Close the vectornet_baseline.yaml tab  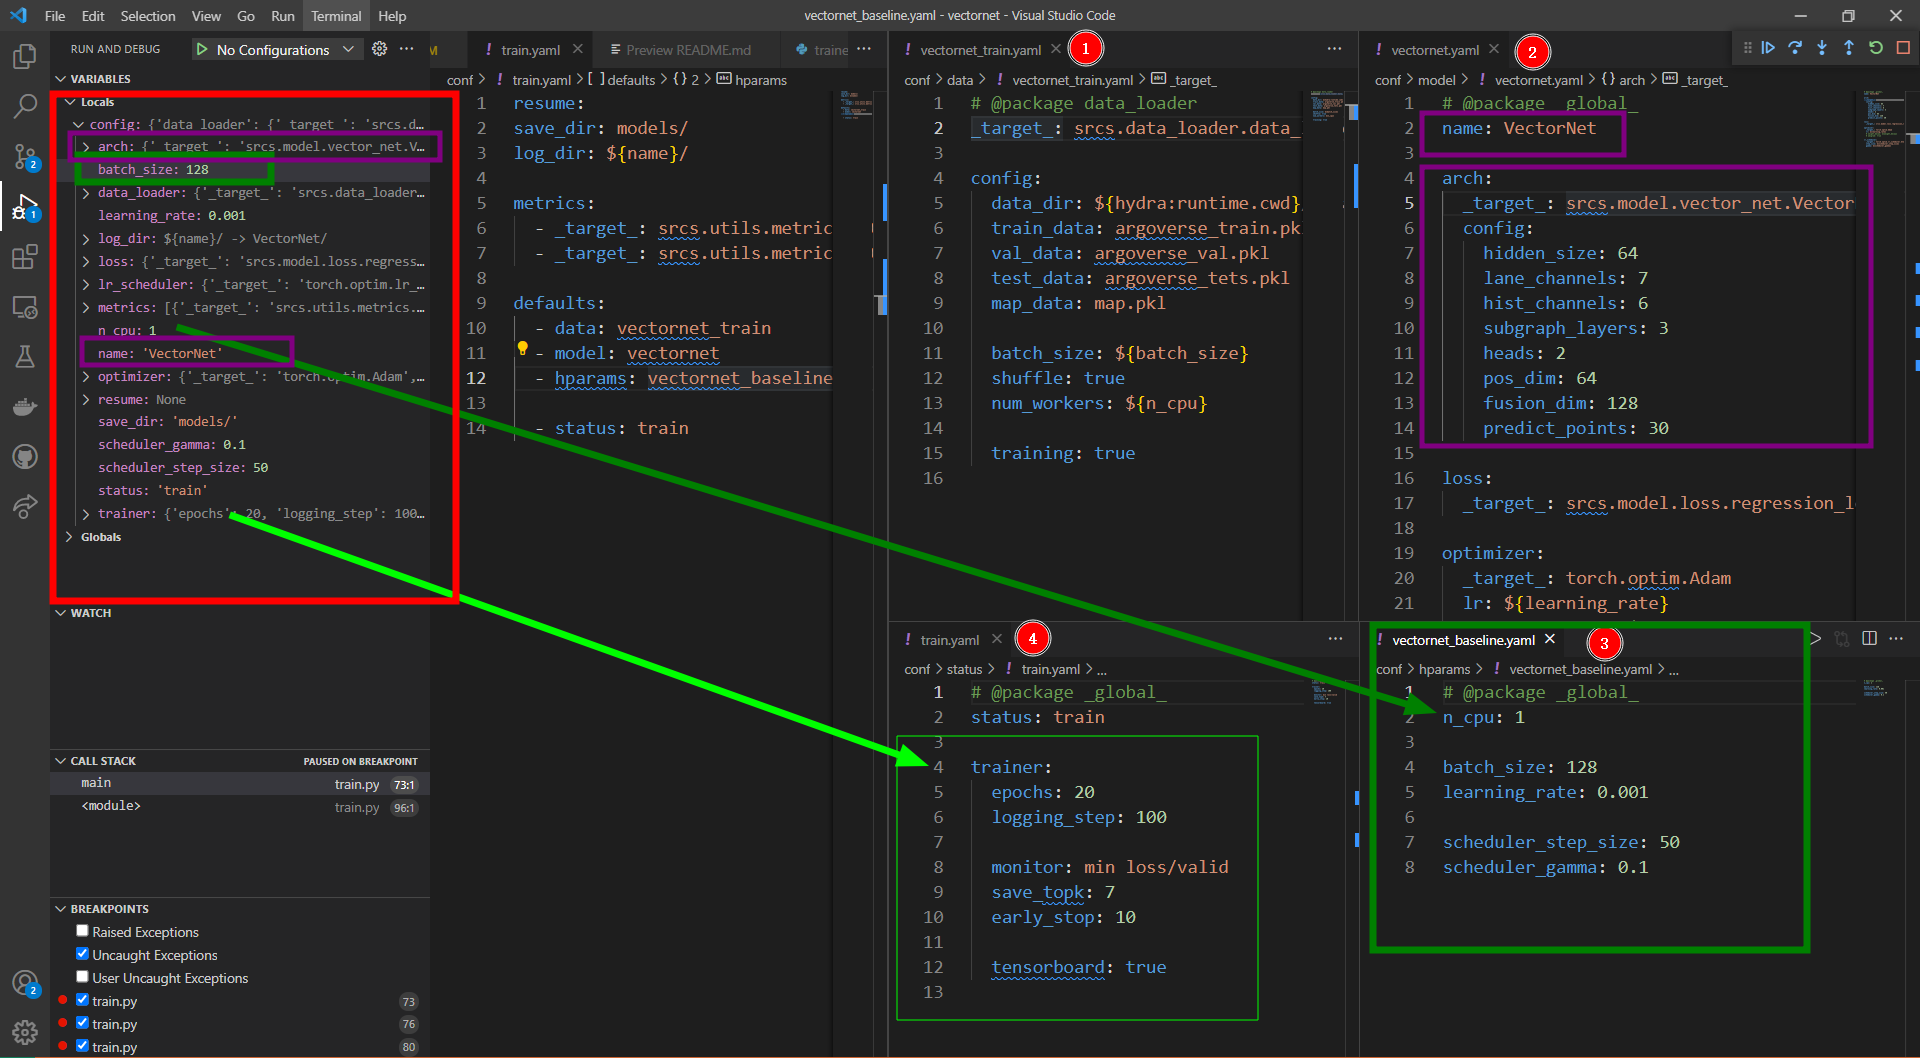[x=1550, y=639]
